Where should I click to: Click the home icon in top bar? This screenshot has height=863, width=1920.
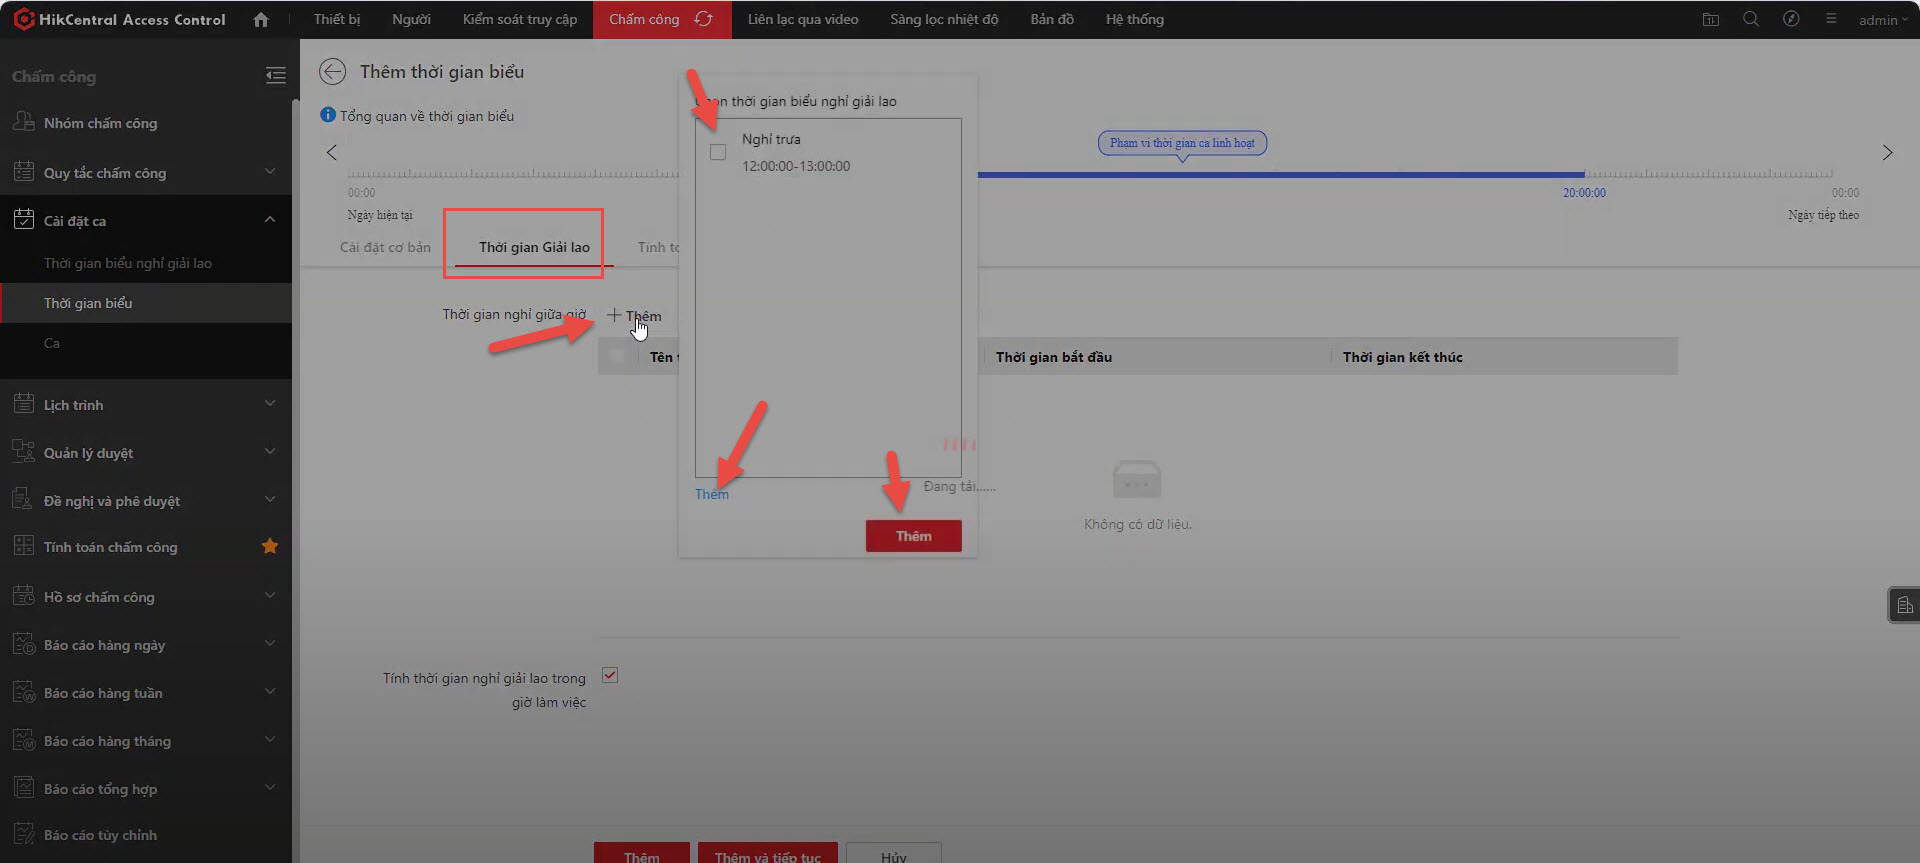261,20
